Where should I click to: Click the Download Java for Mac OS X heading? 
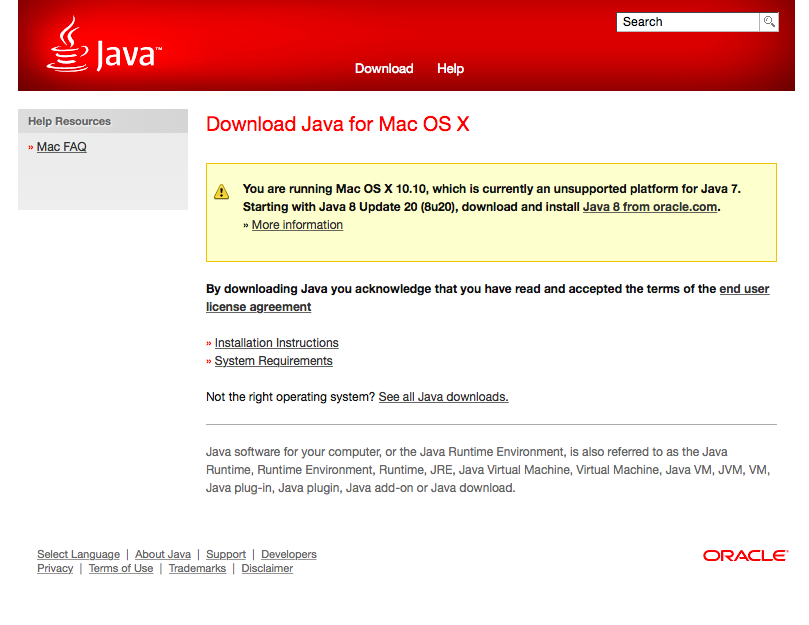pyautogui.click(x=337, y=124)
